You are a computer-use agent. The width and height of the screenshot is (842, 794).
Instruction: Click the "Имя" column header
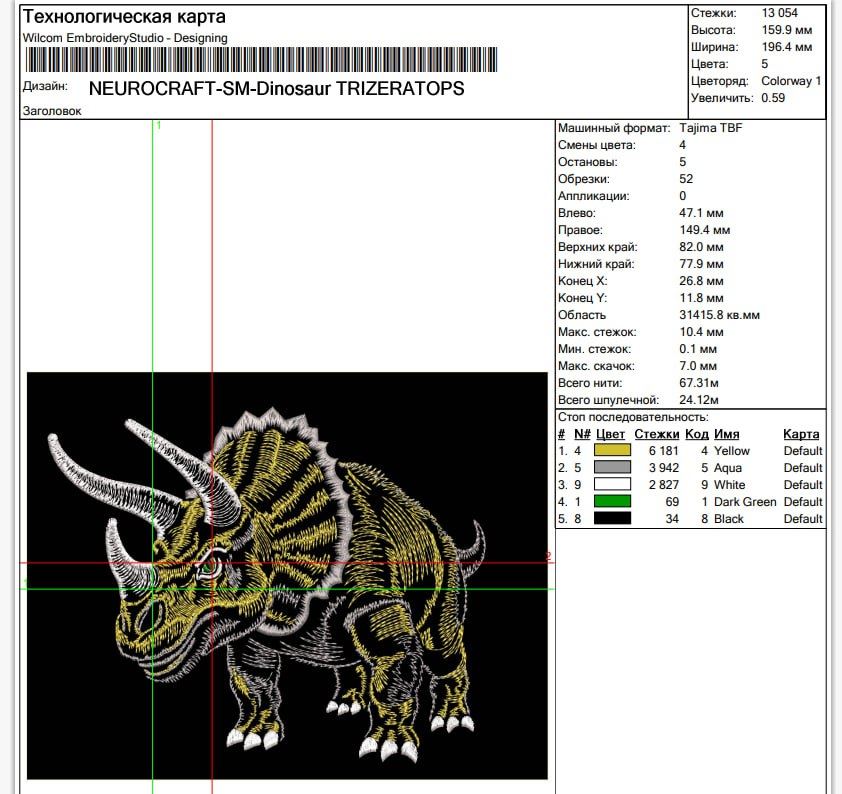click(x=726, y=434)
